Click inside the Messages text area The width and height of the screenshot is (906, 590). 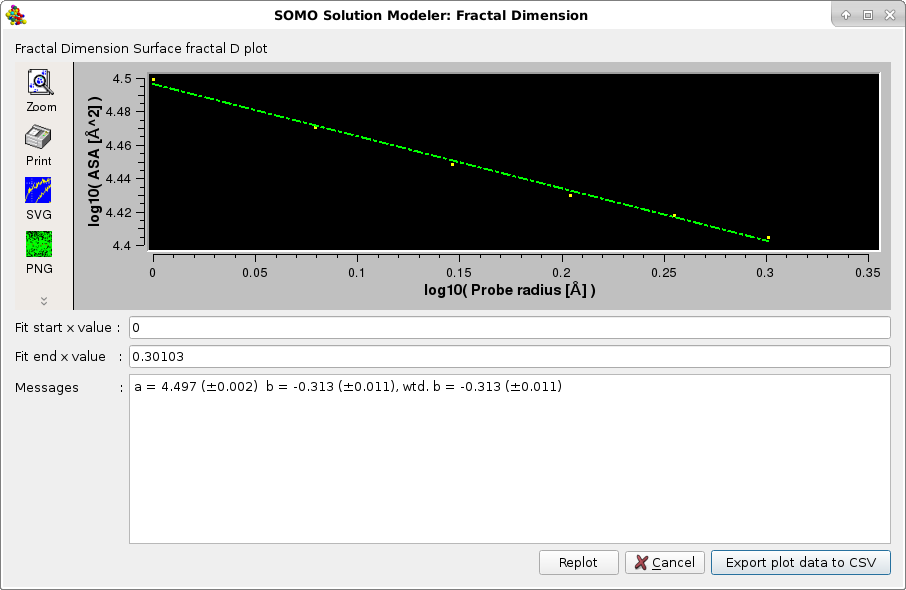pyautogui.click(x=509, y=460)
